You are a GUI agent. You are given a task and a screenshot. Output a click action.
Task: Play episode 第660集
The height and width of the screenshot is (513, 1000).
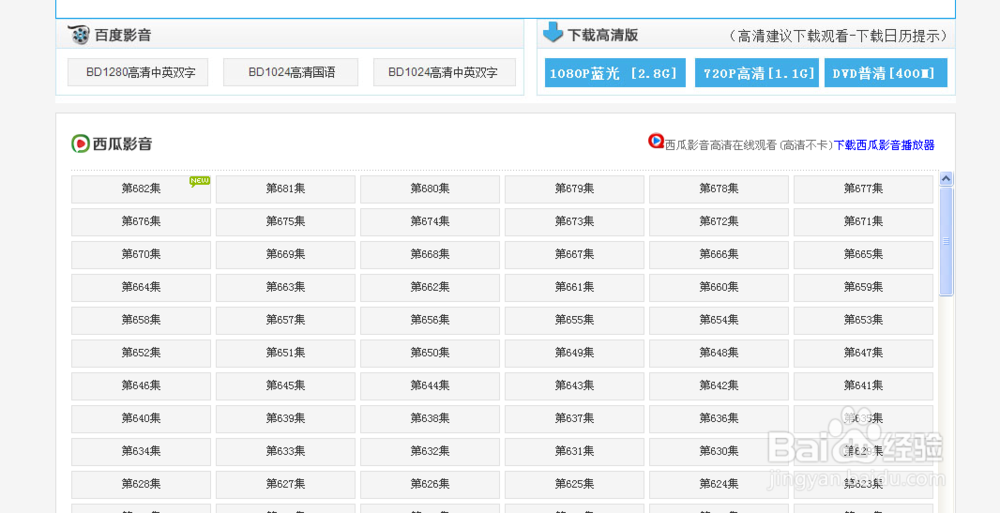pos(719,288)
